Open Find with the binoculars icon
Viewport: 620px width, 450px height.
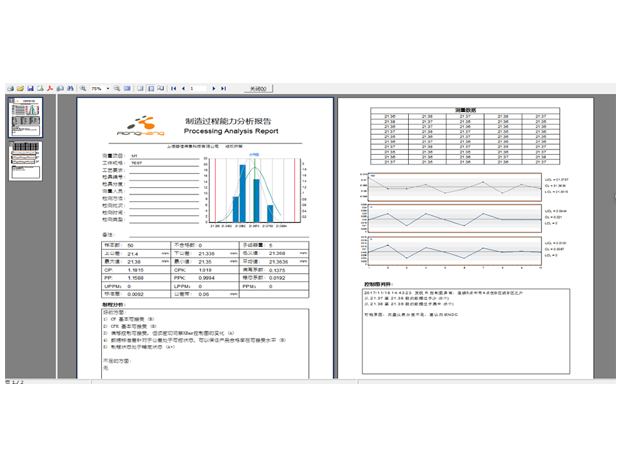[71, 88]
